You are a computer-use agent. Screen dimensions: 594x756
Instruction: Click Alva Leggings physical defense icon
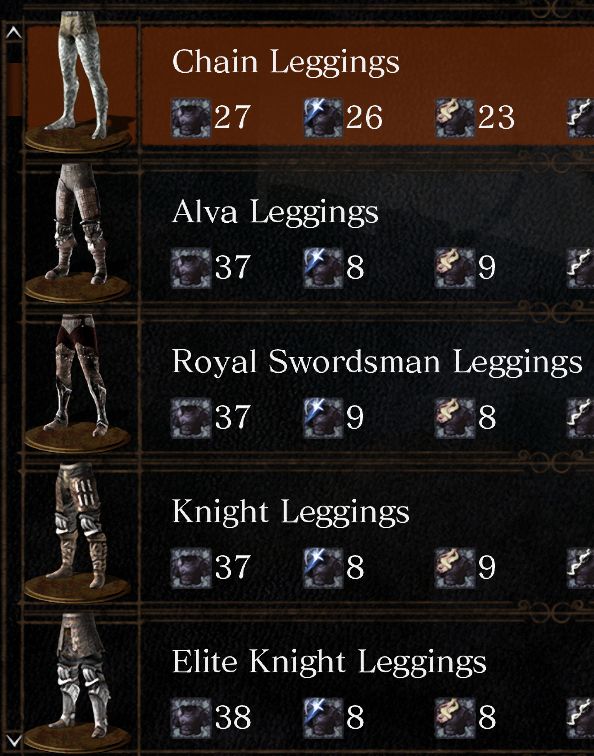click(x=191, y=268)
